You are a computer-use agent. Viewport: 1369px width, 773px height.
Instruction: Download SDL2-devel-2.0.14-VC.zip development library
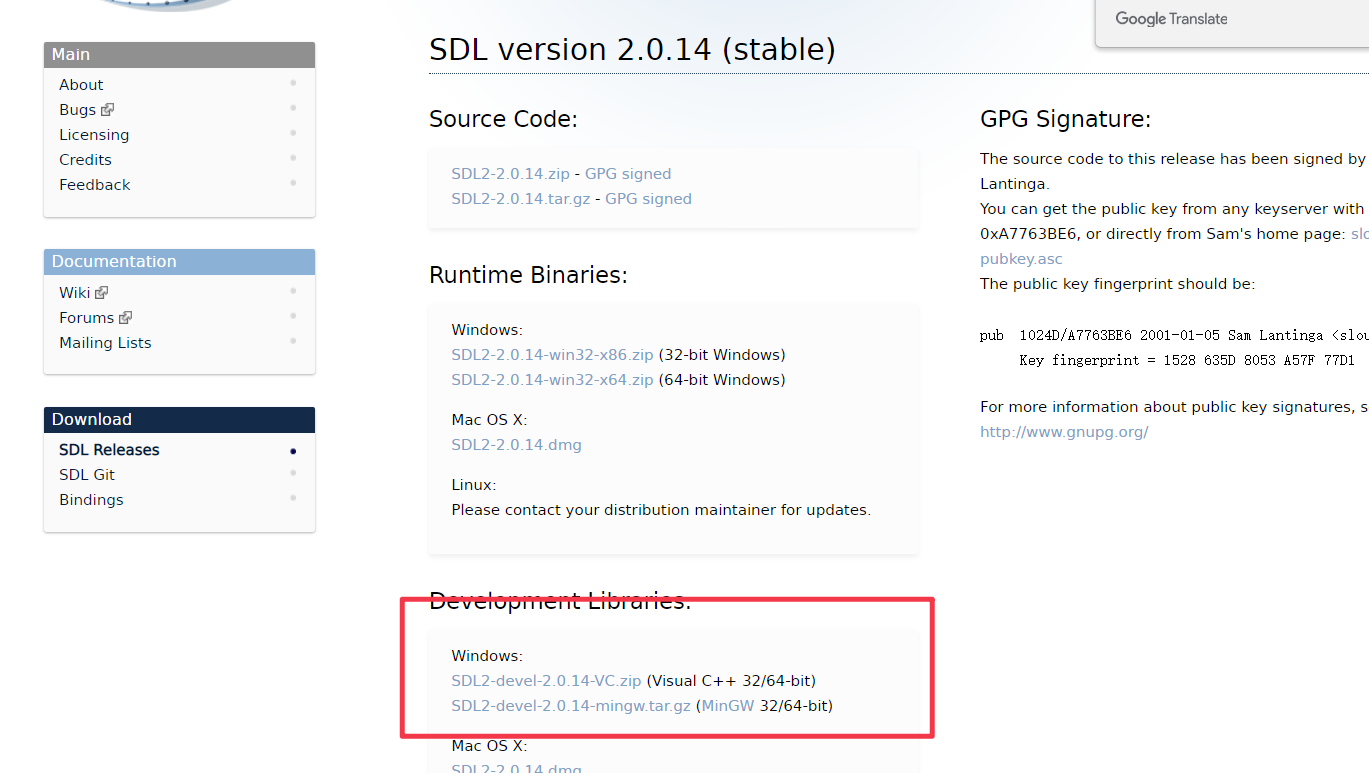[x=546, y=680]
